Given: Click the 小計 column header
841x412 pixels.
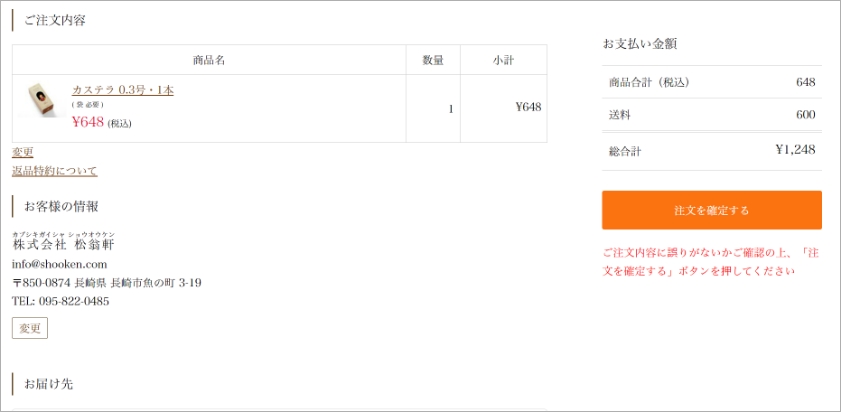Looking at the screenshot, I should tap(503, 60).
